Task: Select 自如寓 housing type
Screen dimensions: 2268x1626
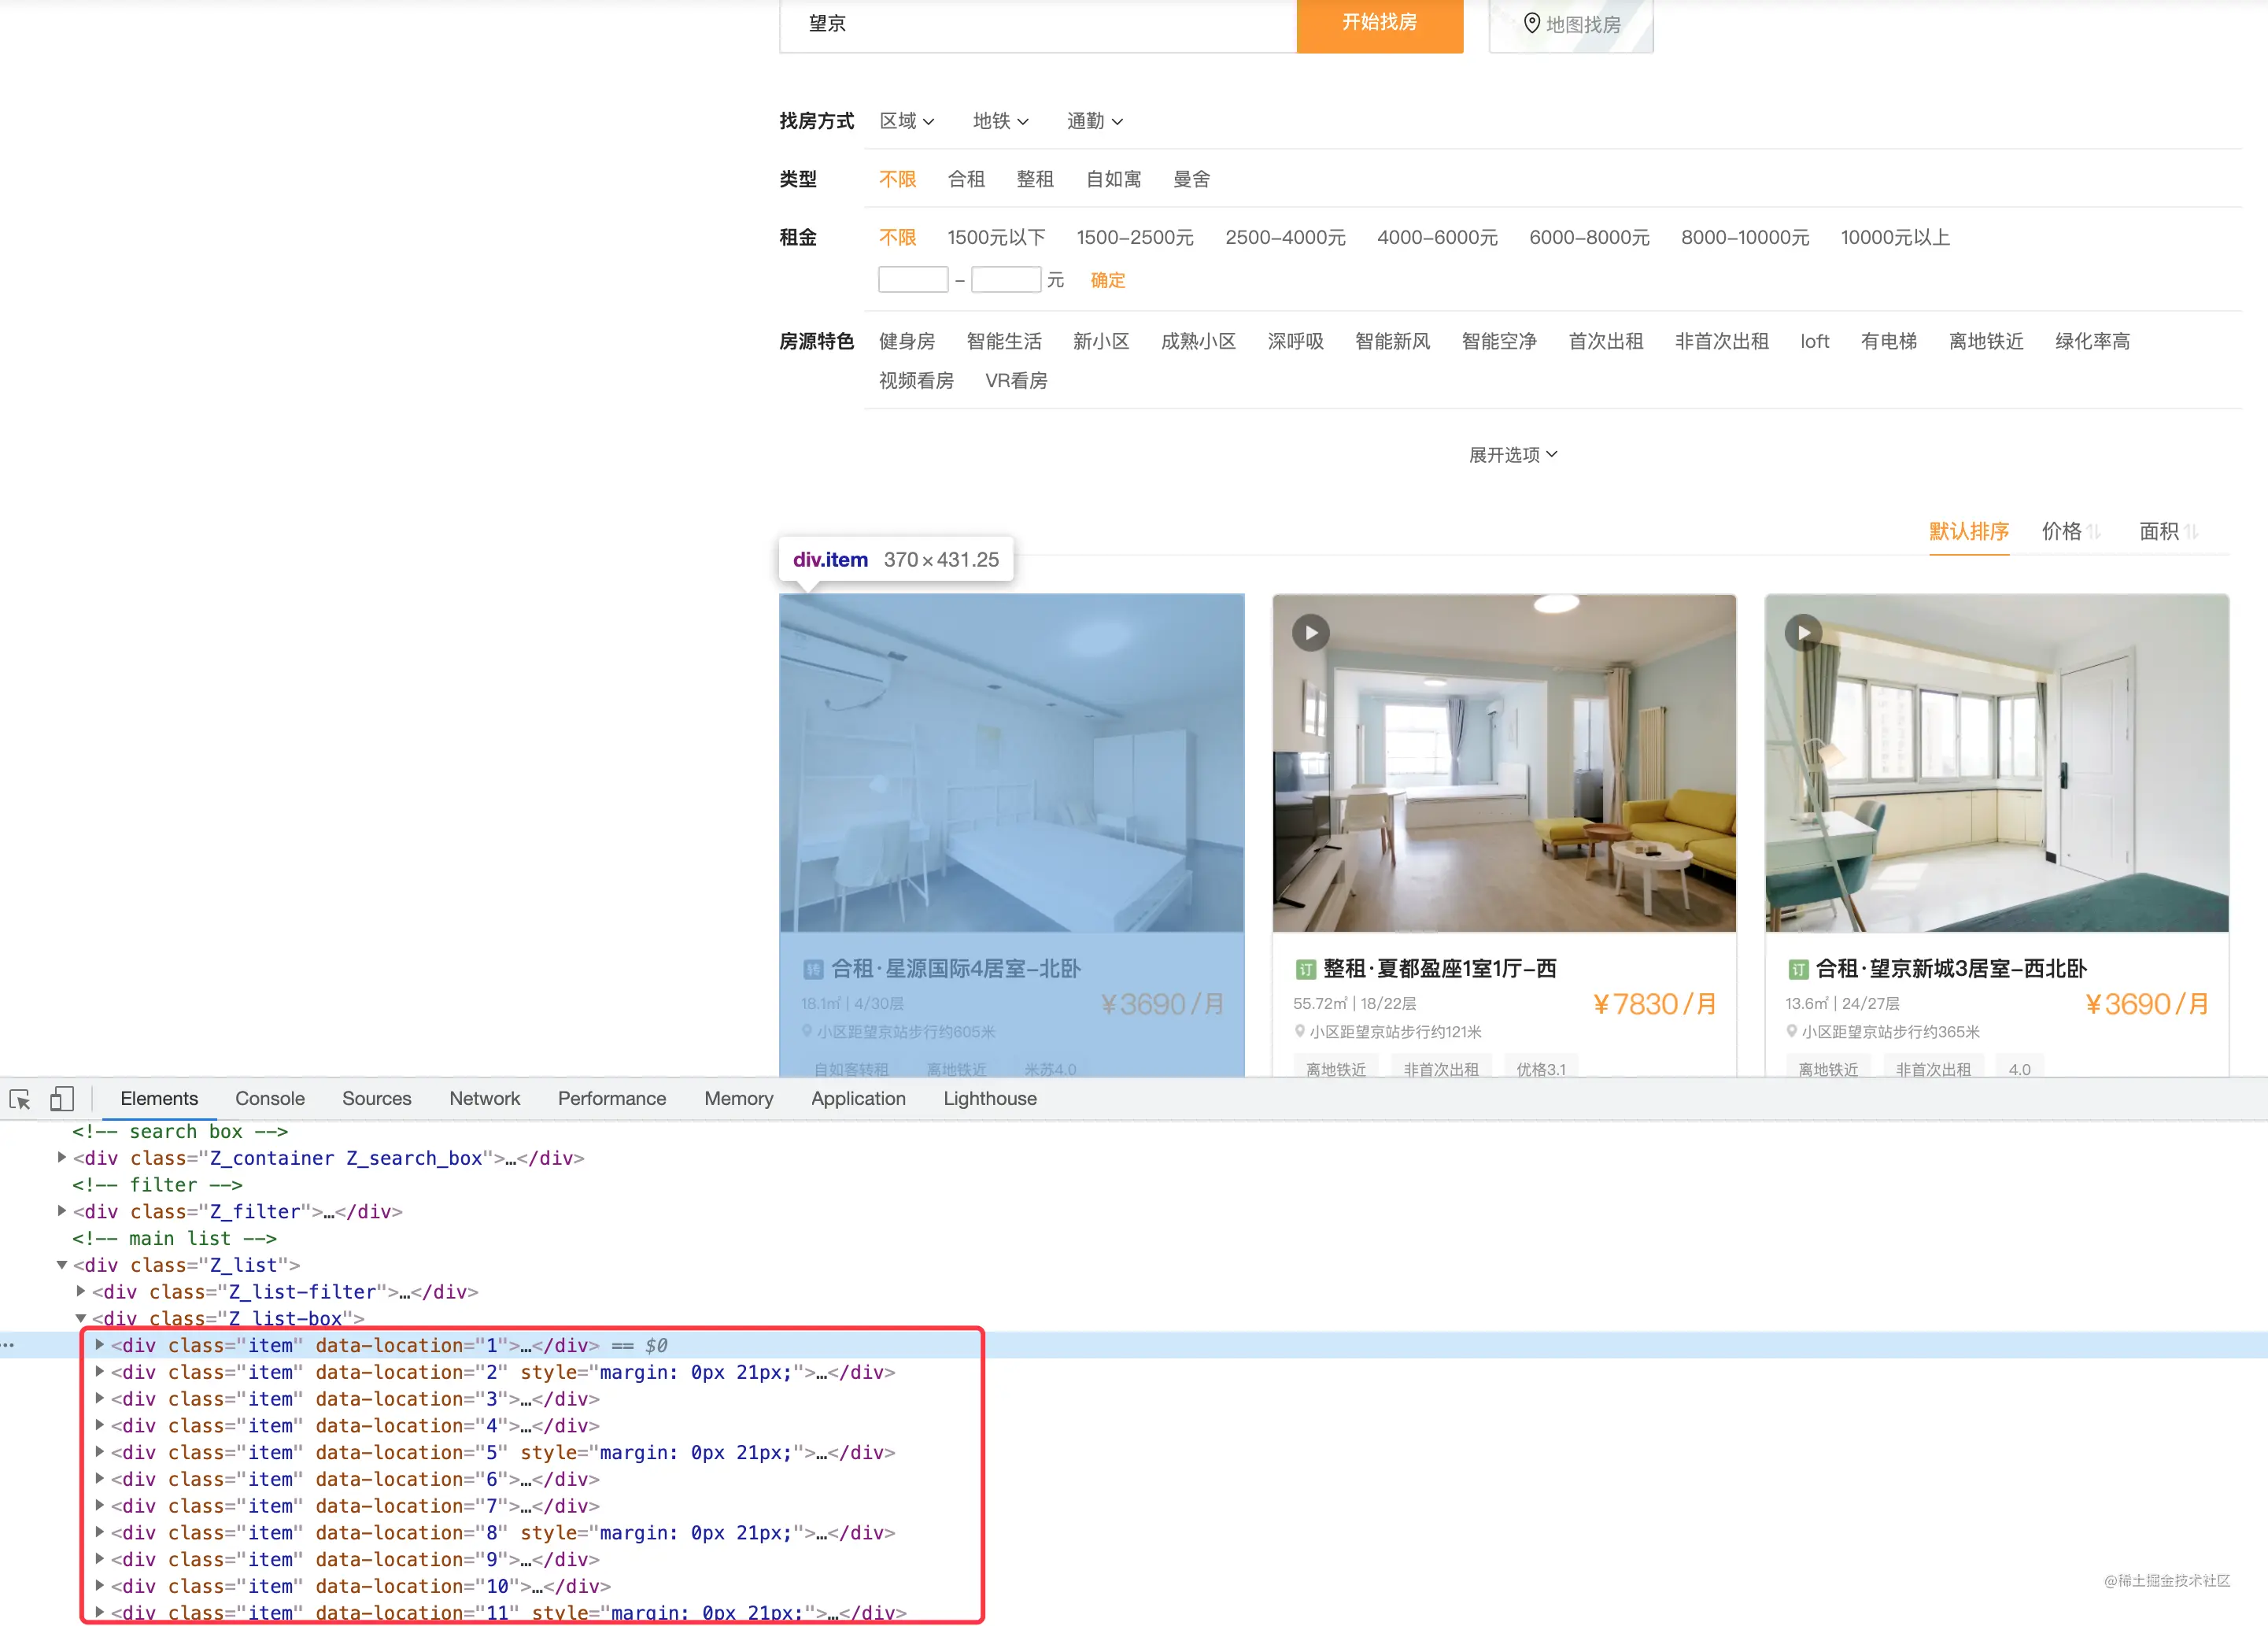Action: click(x=1114, y=179)
